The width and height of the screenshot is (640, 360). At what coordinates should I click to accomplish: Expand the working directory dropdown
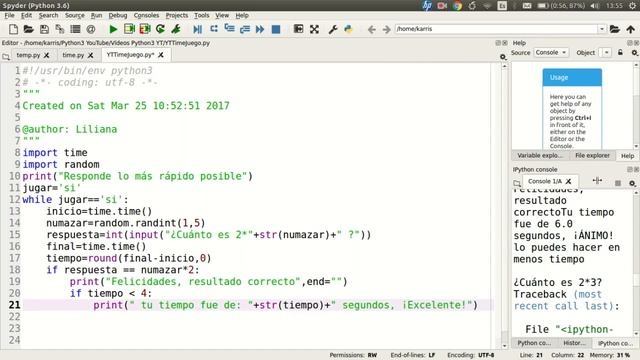(602, 29)
